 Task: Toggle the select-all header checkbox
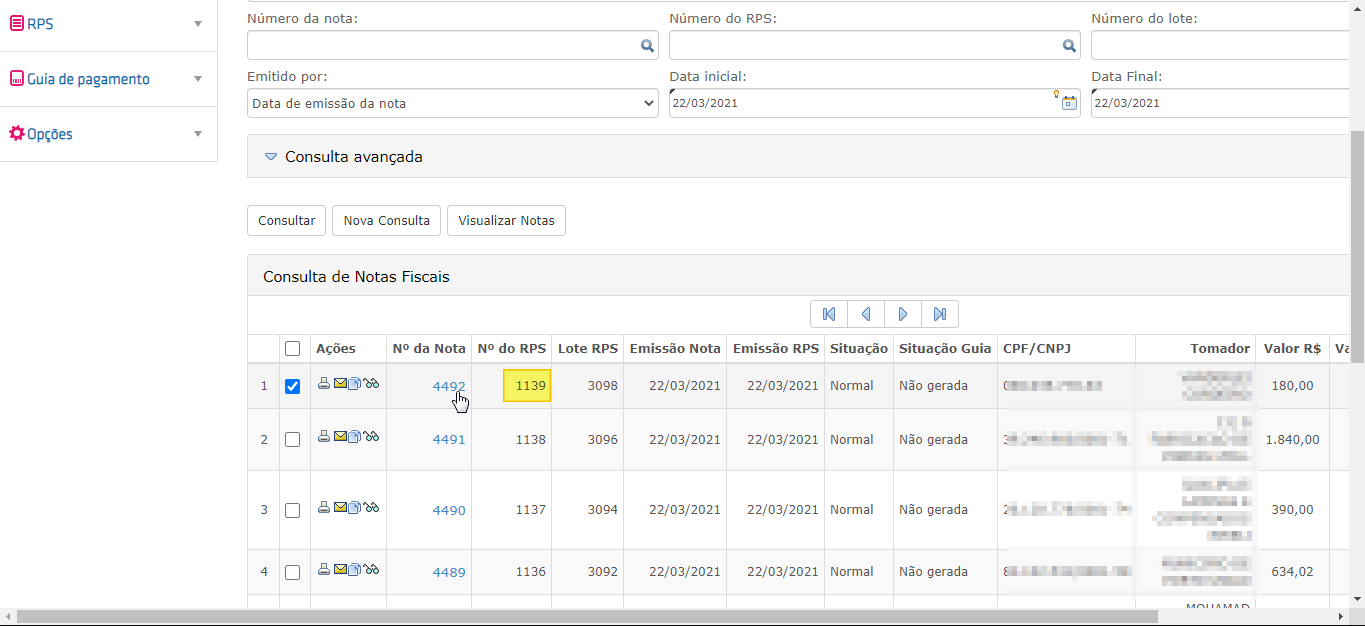(x=292, y=349)
